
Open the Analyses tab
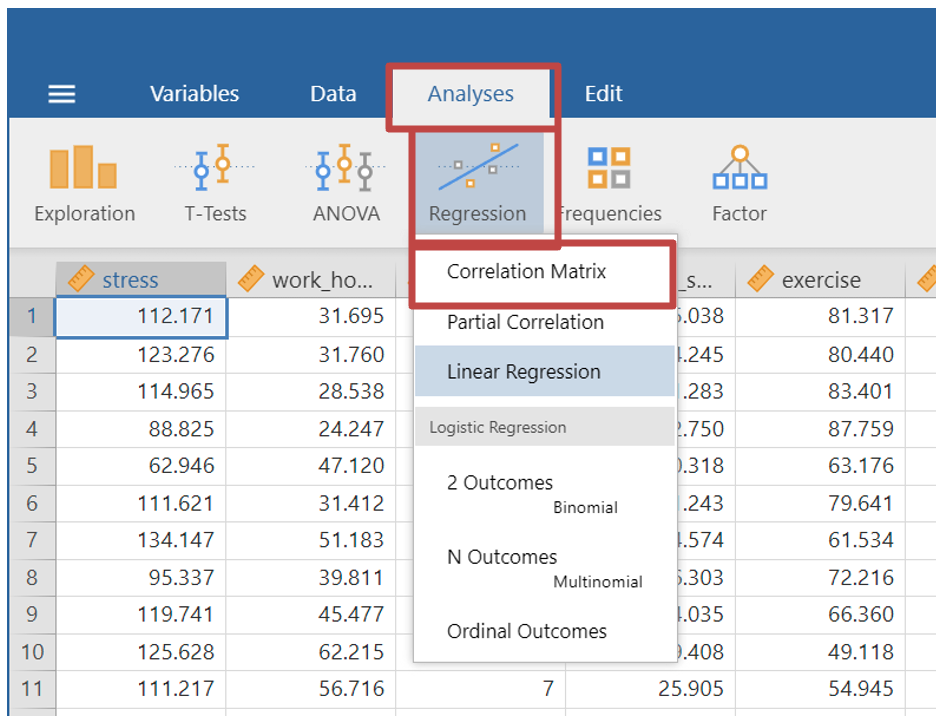(x=470, y=94)
